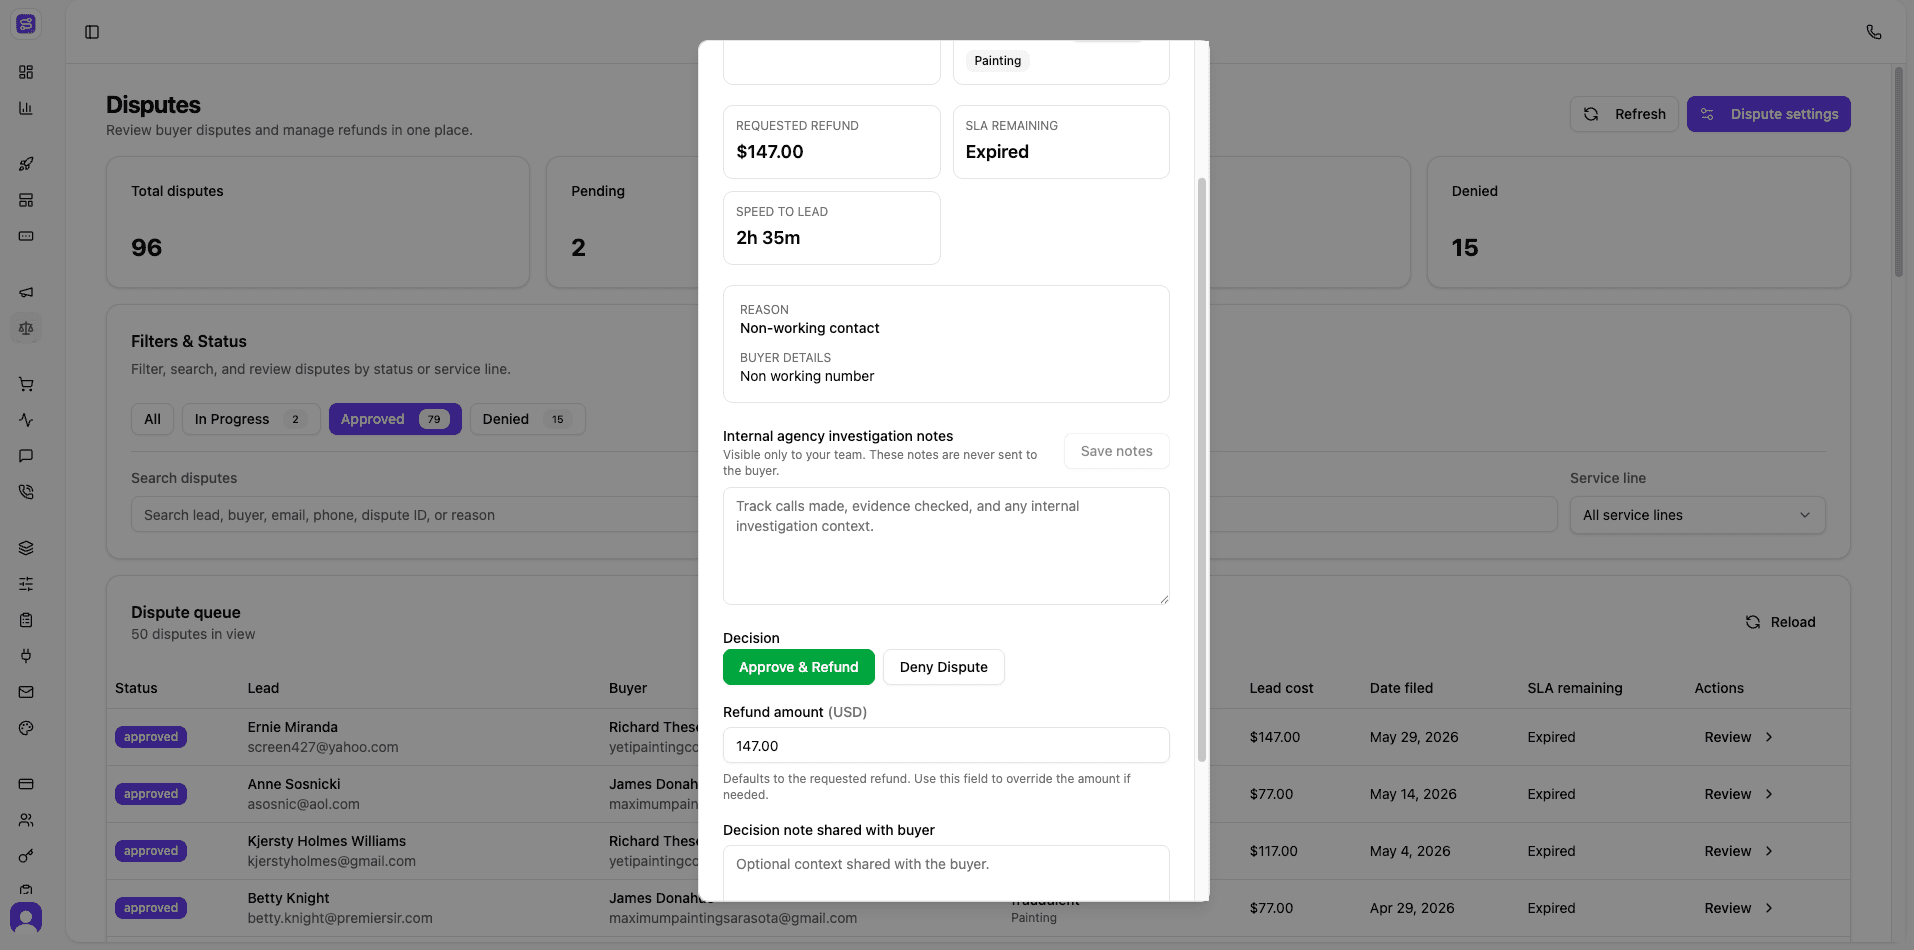
Task: Open the plug integrations icon
Action: [x=26, y=656]
